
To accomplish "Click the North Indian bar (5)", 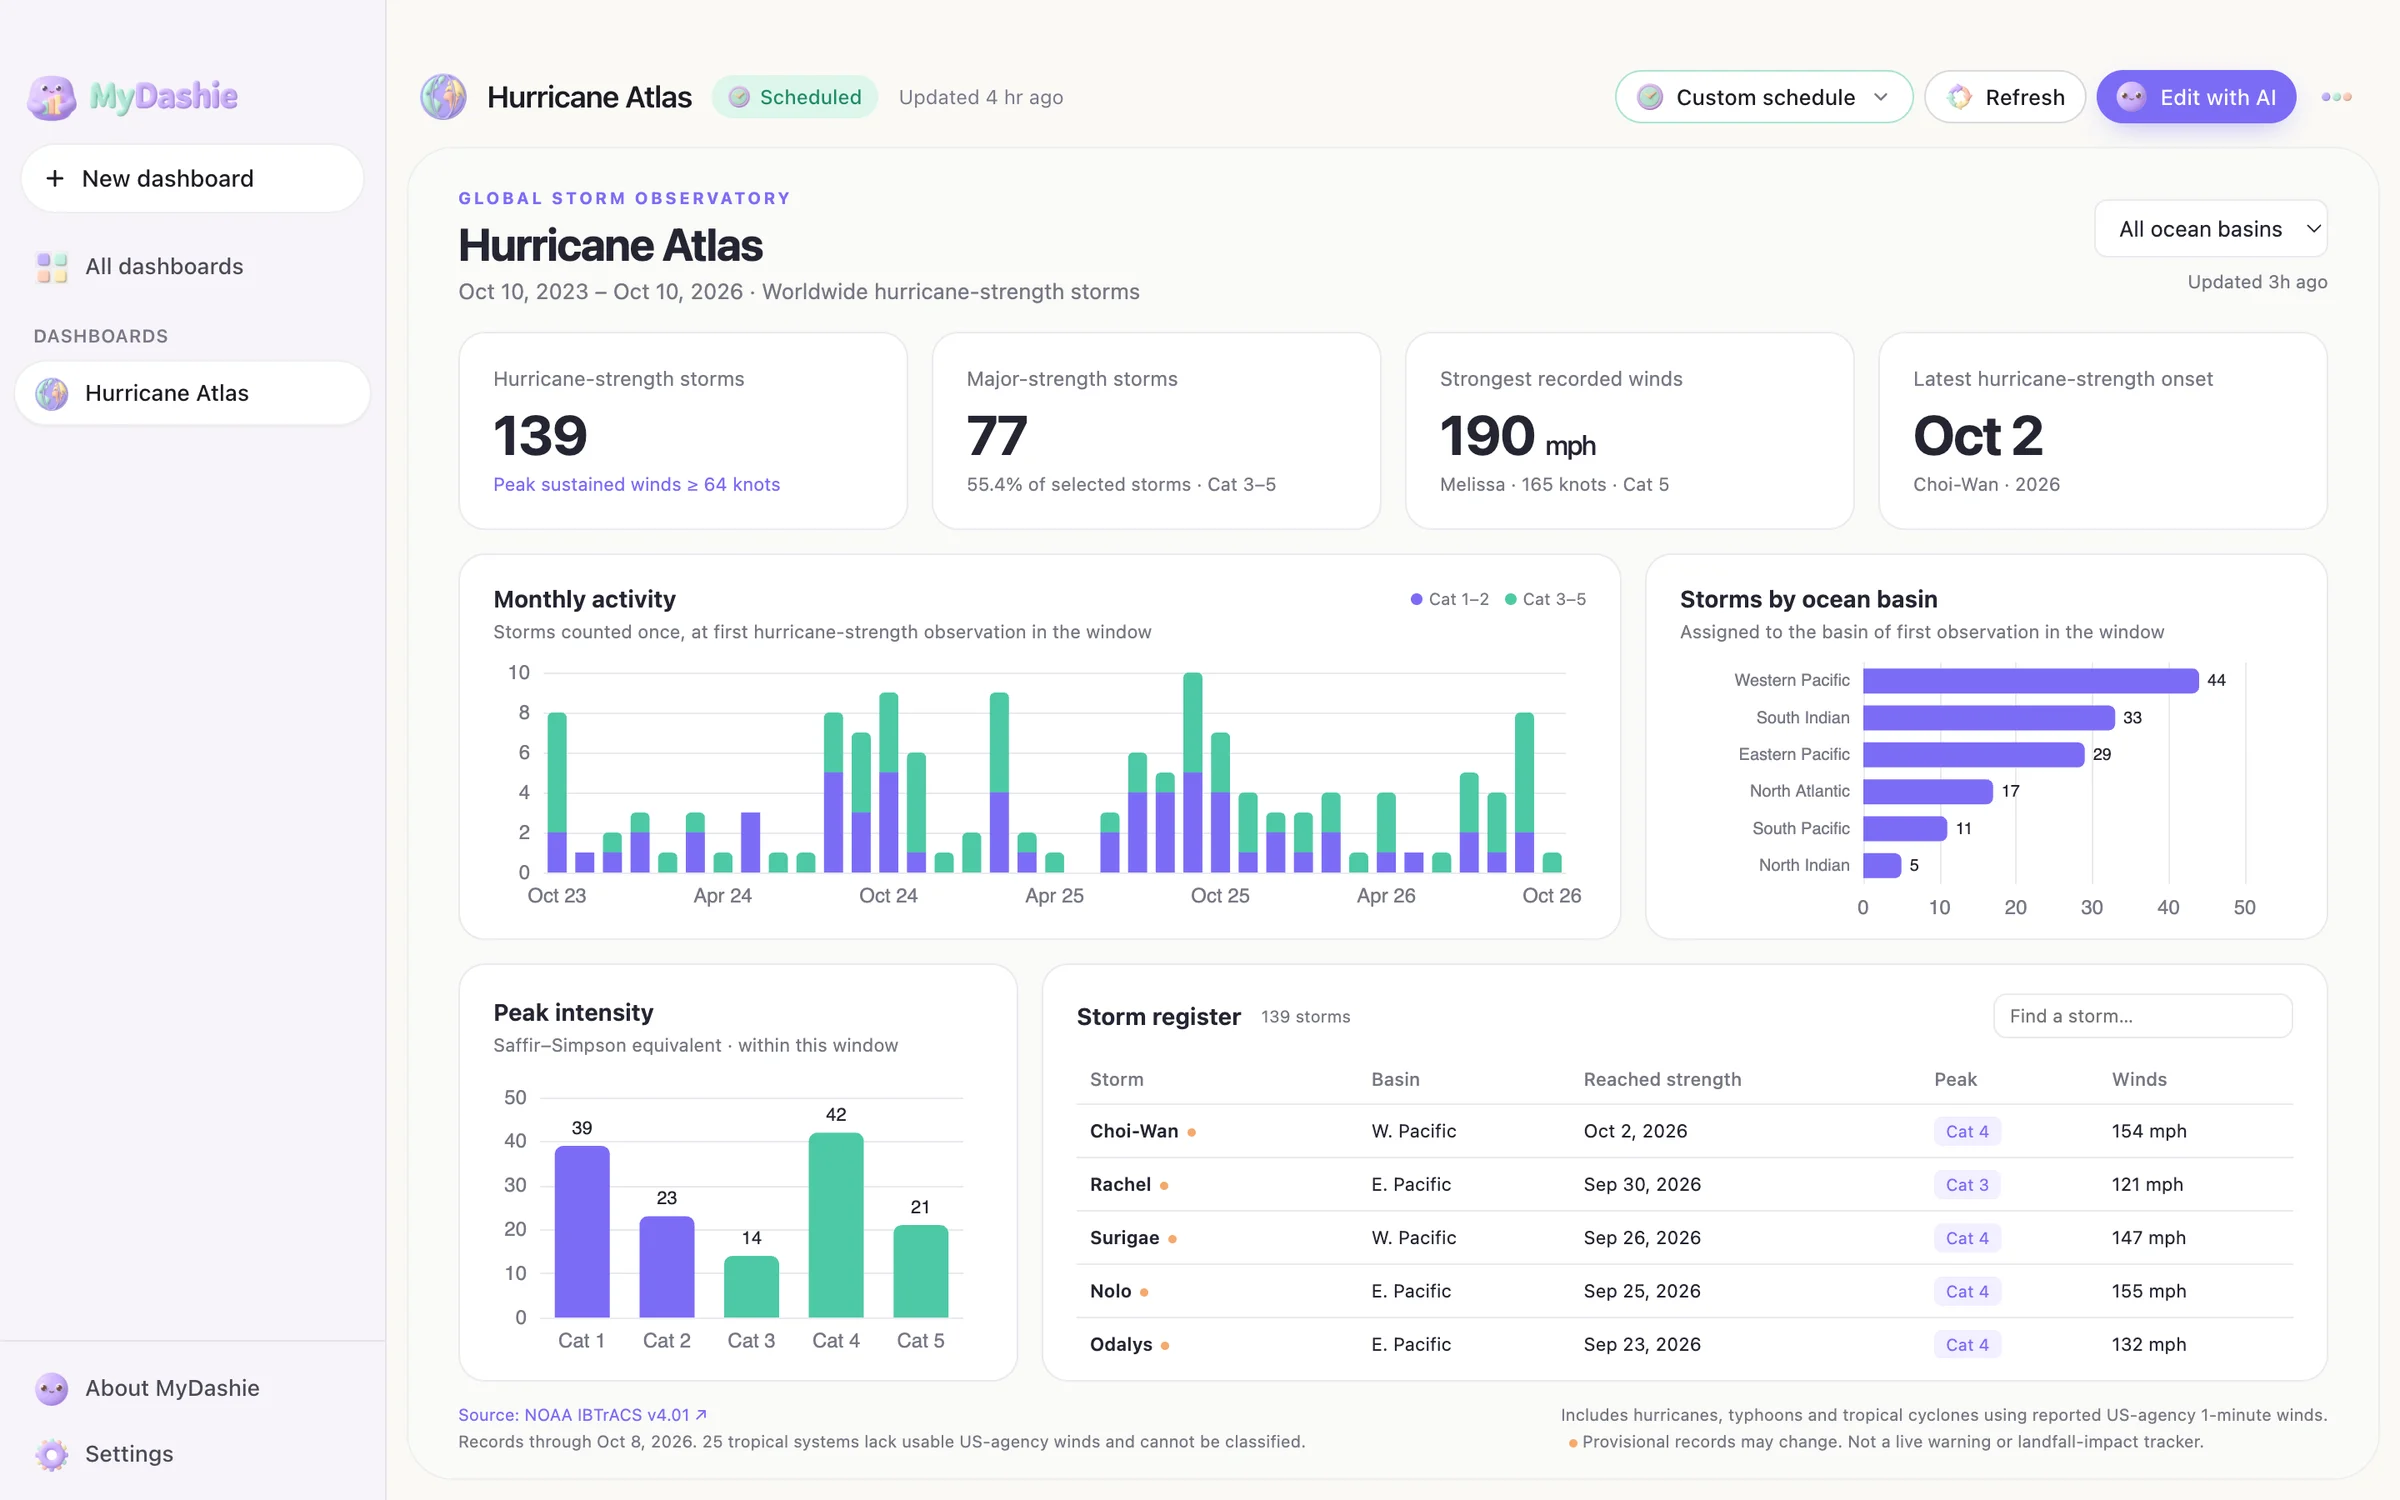I will coord(1881,865).
